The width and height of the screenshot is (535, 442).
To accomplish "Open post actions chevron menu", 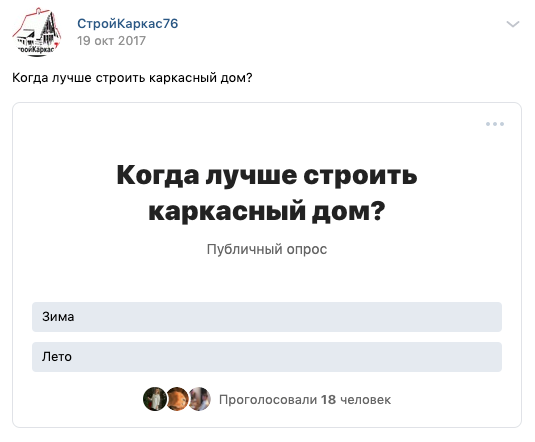I will coord(512,24).
